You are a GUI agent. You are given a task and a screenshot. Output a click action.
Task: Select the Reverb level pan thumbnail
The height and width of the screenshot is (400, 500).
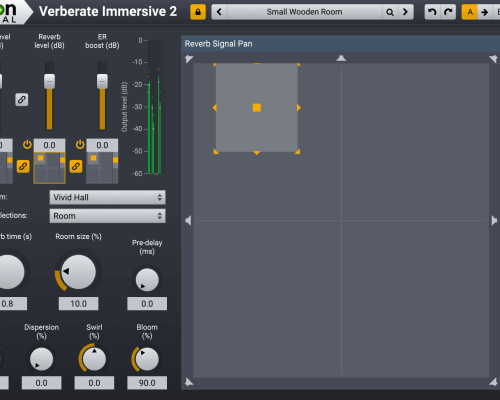[x=49, y=168]
